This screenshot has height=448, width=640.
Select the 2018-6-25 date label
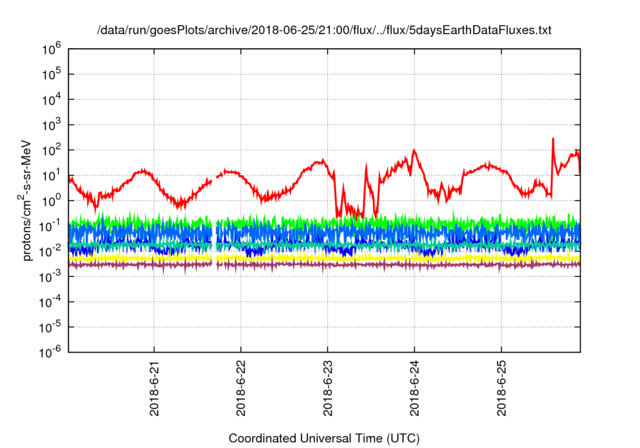point(502,388)
